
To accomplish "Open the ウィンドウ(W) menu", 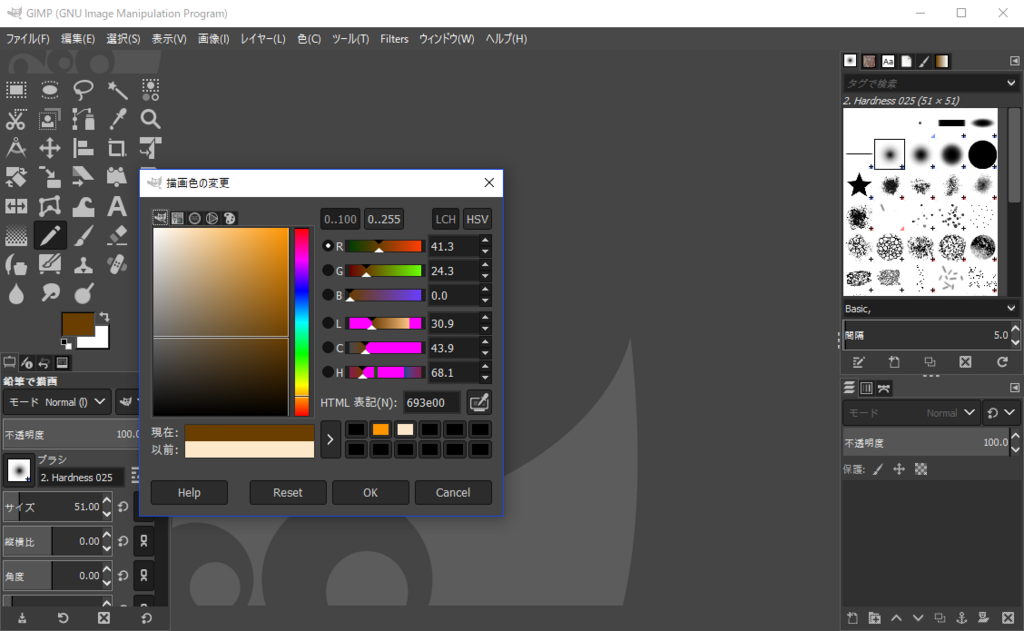I will 447,39.
